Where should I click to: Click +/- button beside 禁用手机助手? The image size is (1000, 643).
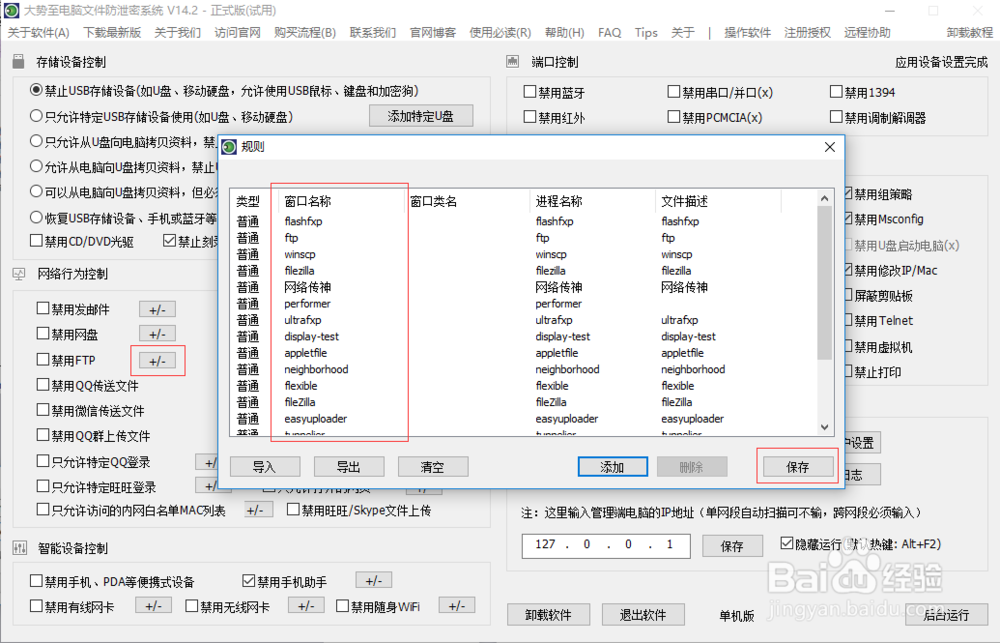374,580
